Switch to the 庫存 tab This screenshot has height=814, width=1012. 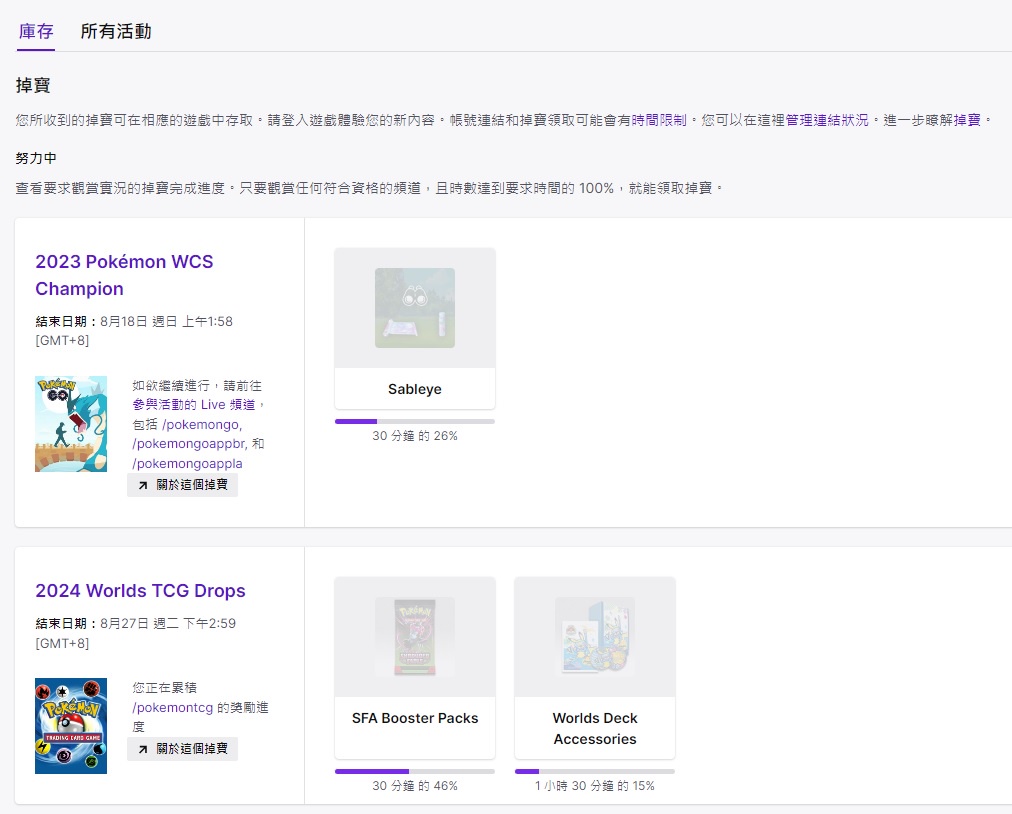point(35,31)
